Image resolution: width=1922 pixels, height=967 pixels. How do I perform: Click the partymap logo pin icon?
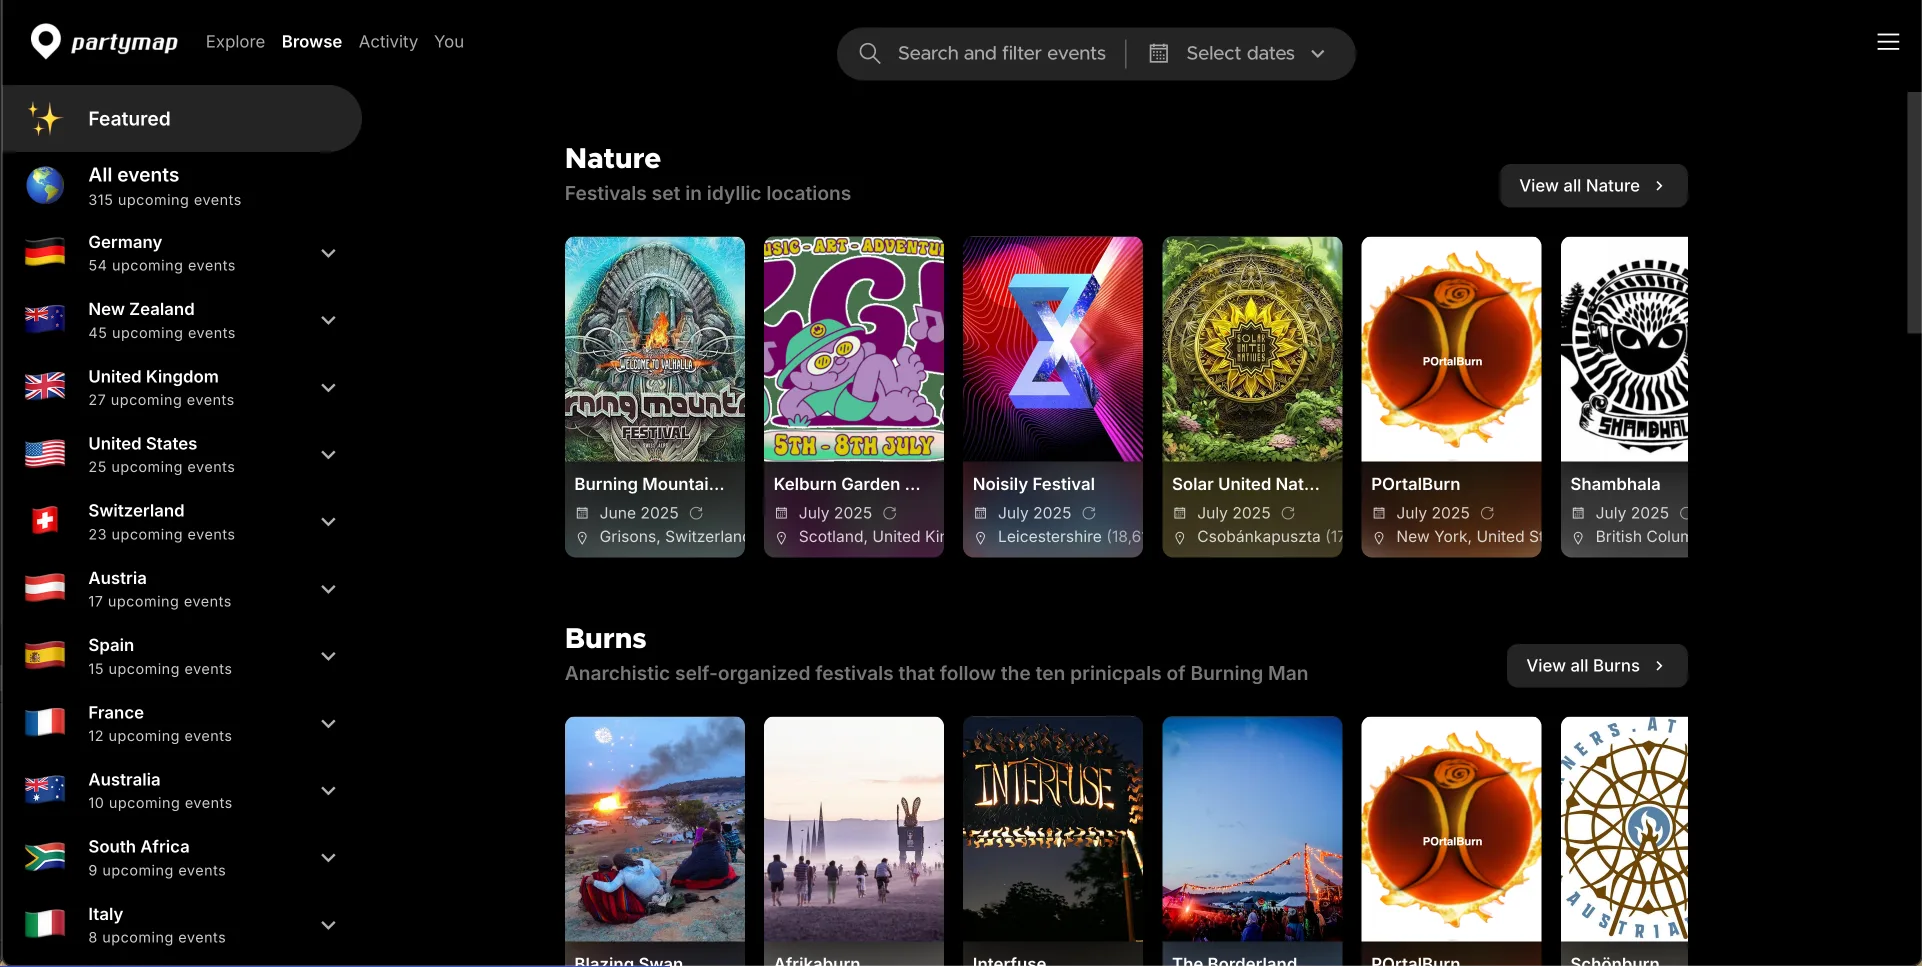click(x=46, y=41)
